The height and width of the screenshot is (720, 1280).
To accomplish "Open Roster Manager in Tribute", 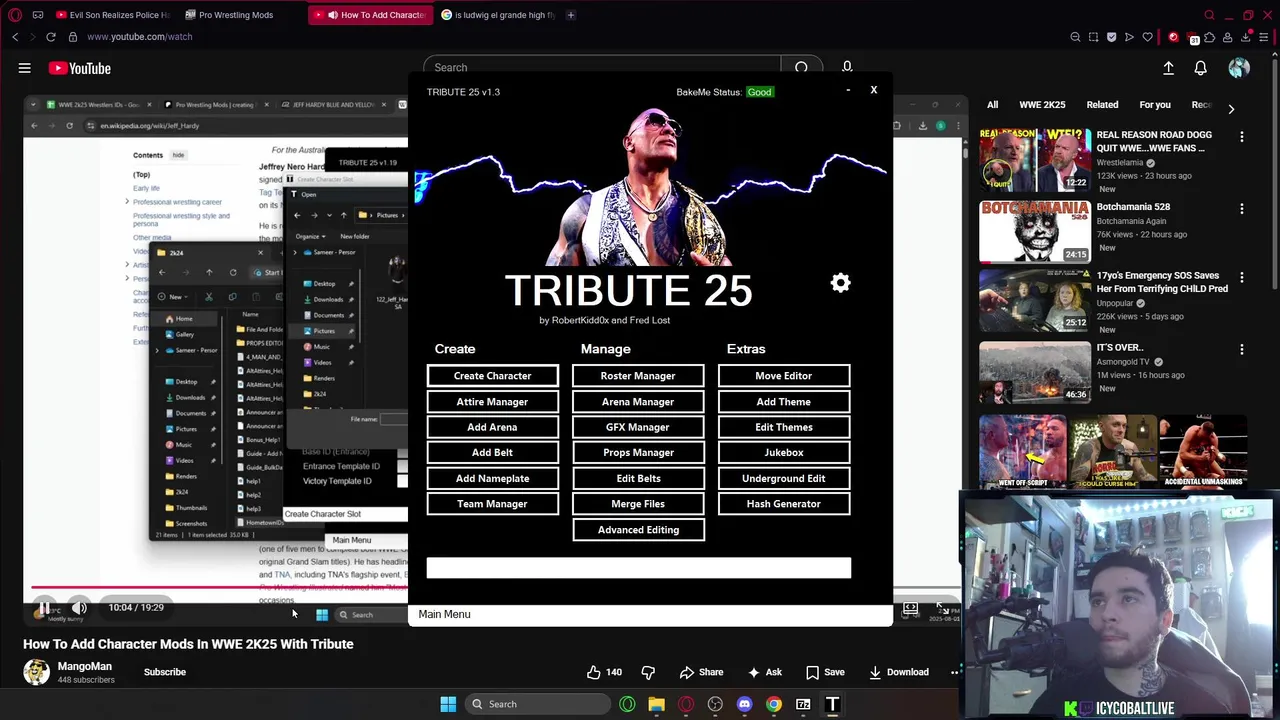I will click(x=638, y=376).
